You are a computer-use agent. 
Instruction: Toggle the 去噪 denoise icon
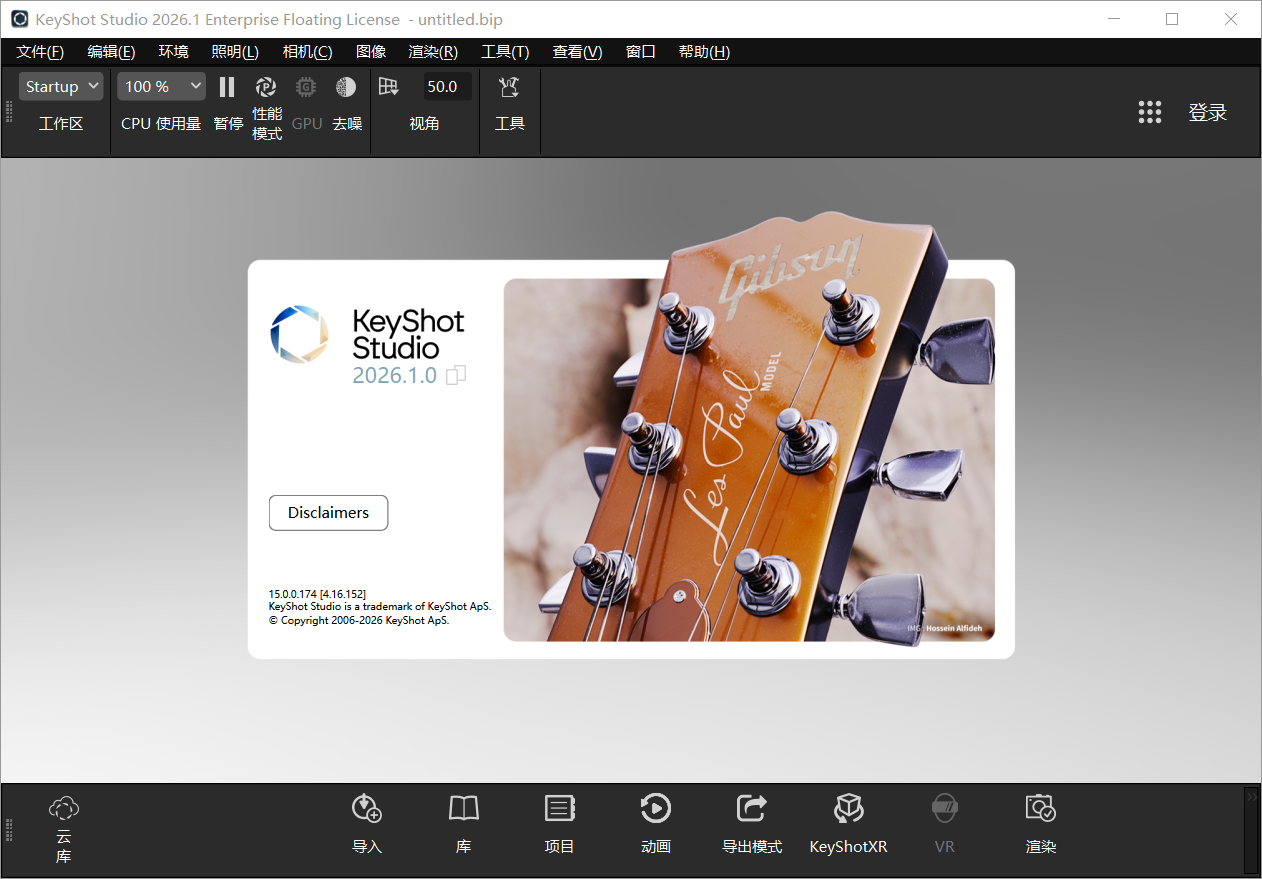point(346,87)
